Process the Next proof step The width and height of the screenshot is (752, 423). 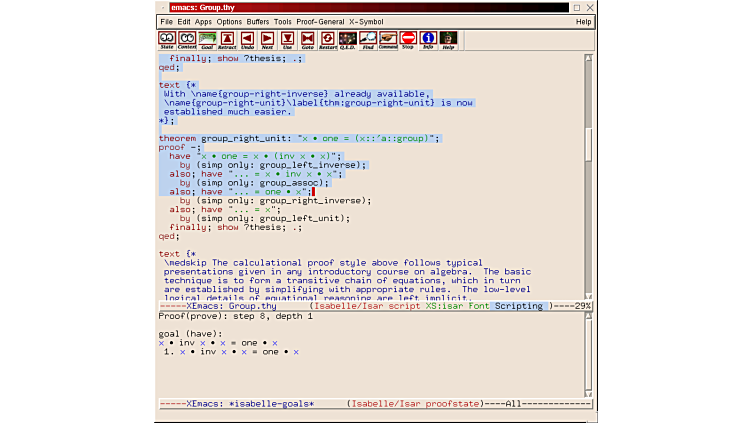coord(267,39)
